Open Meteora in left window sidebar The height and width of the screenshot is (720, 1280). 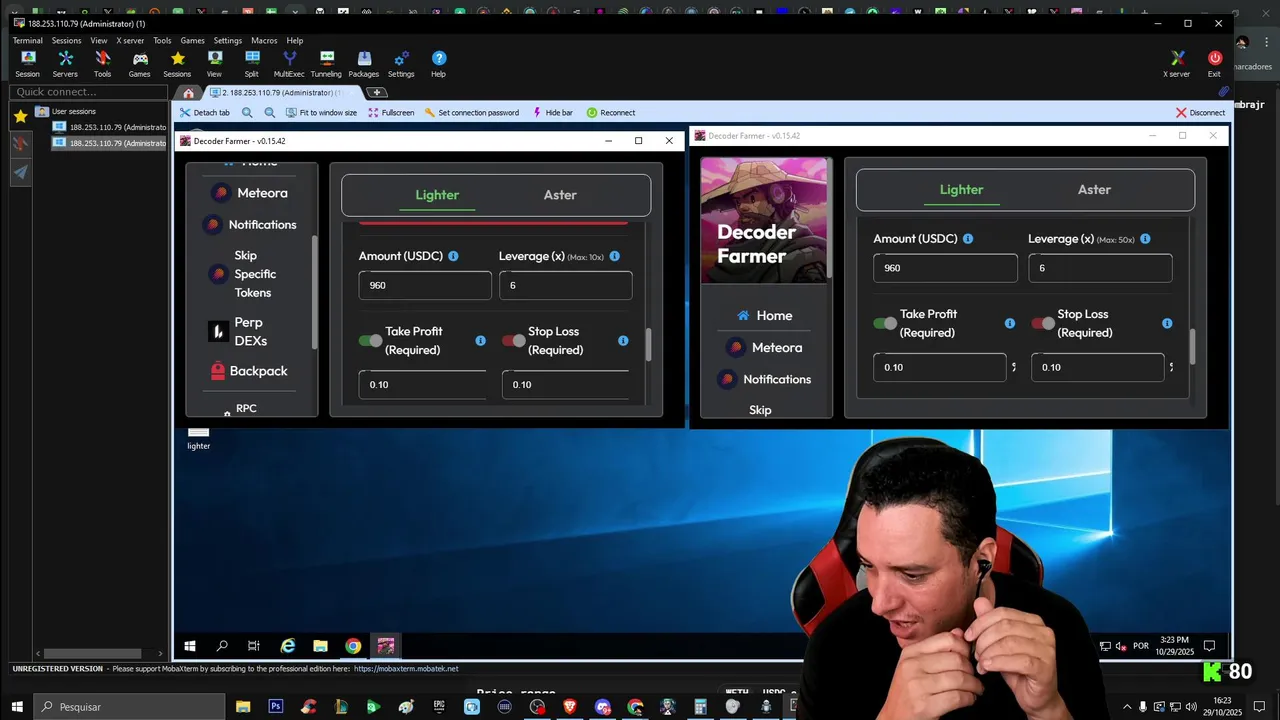coord(250,193)
